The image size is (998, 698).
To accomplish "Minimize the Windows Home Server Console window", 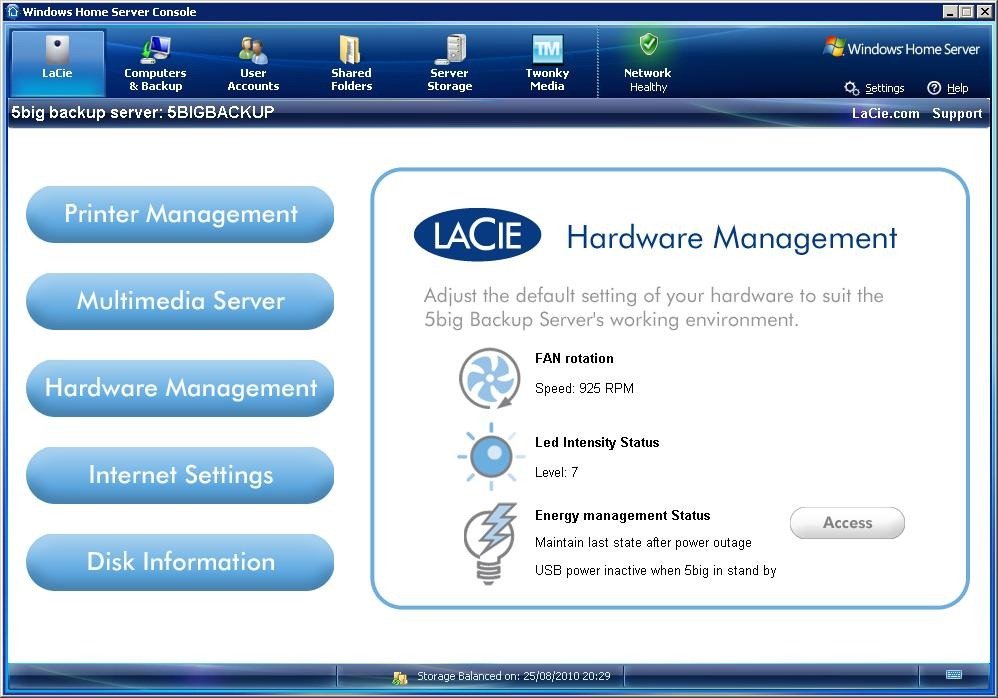I will (950, 11).
